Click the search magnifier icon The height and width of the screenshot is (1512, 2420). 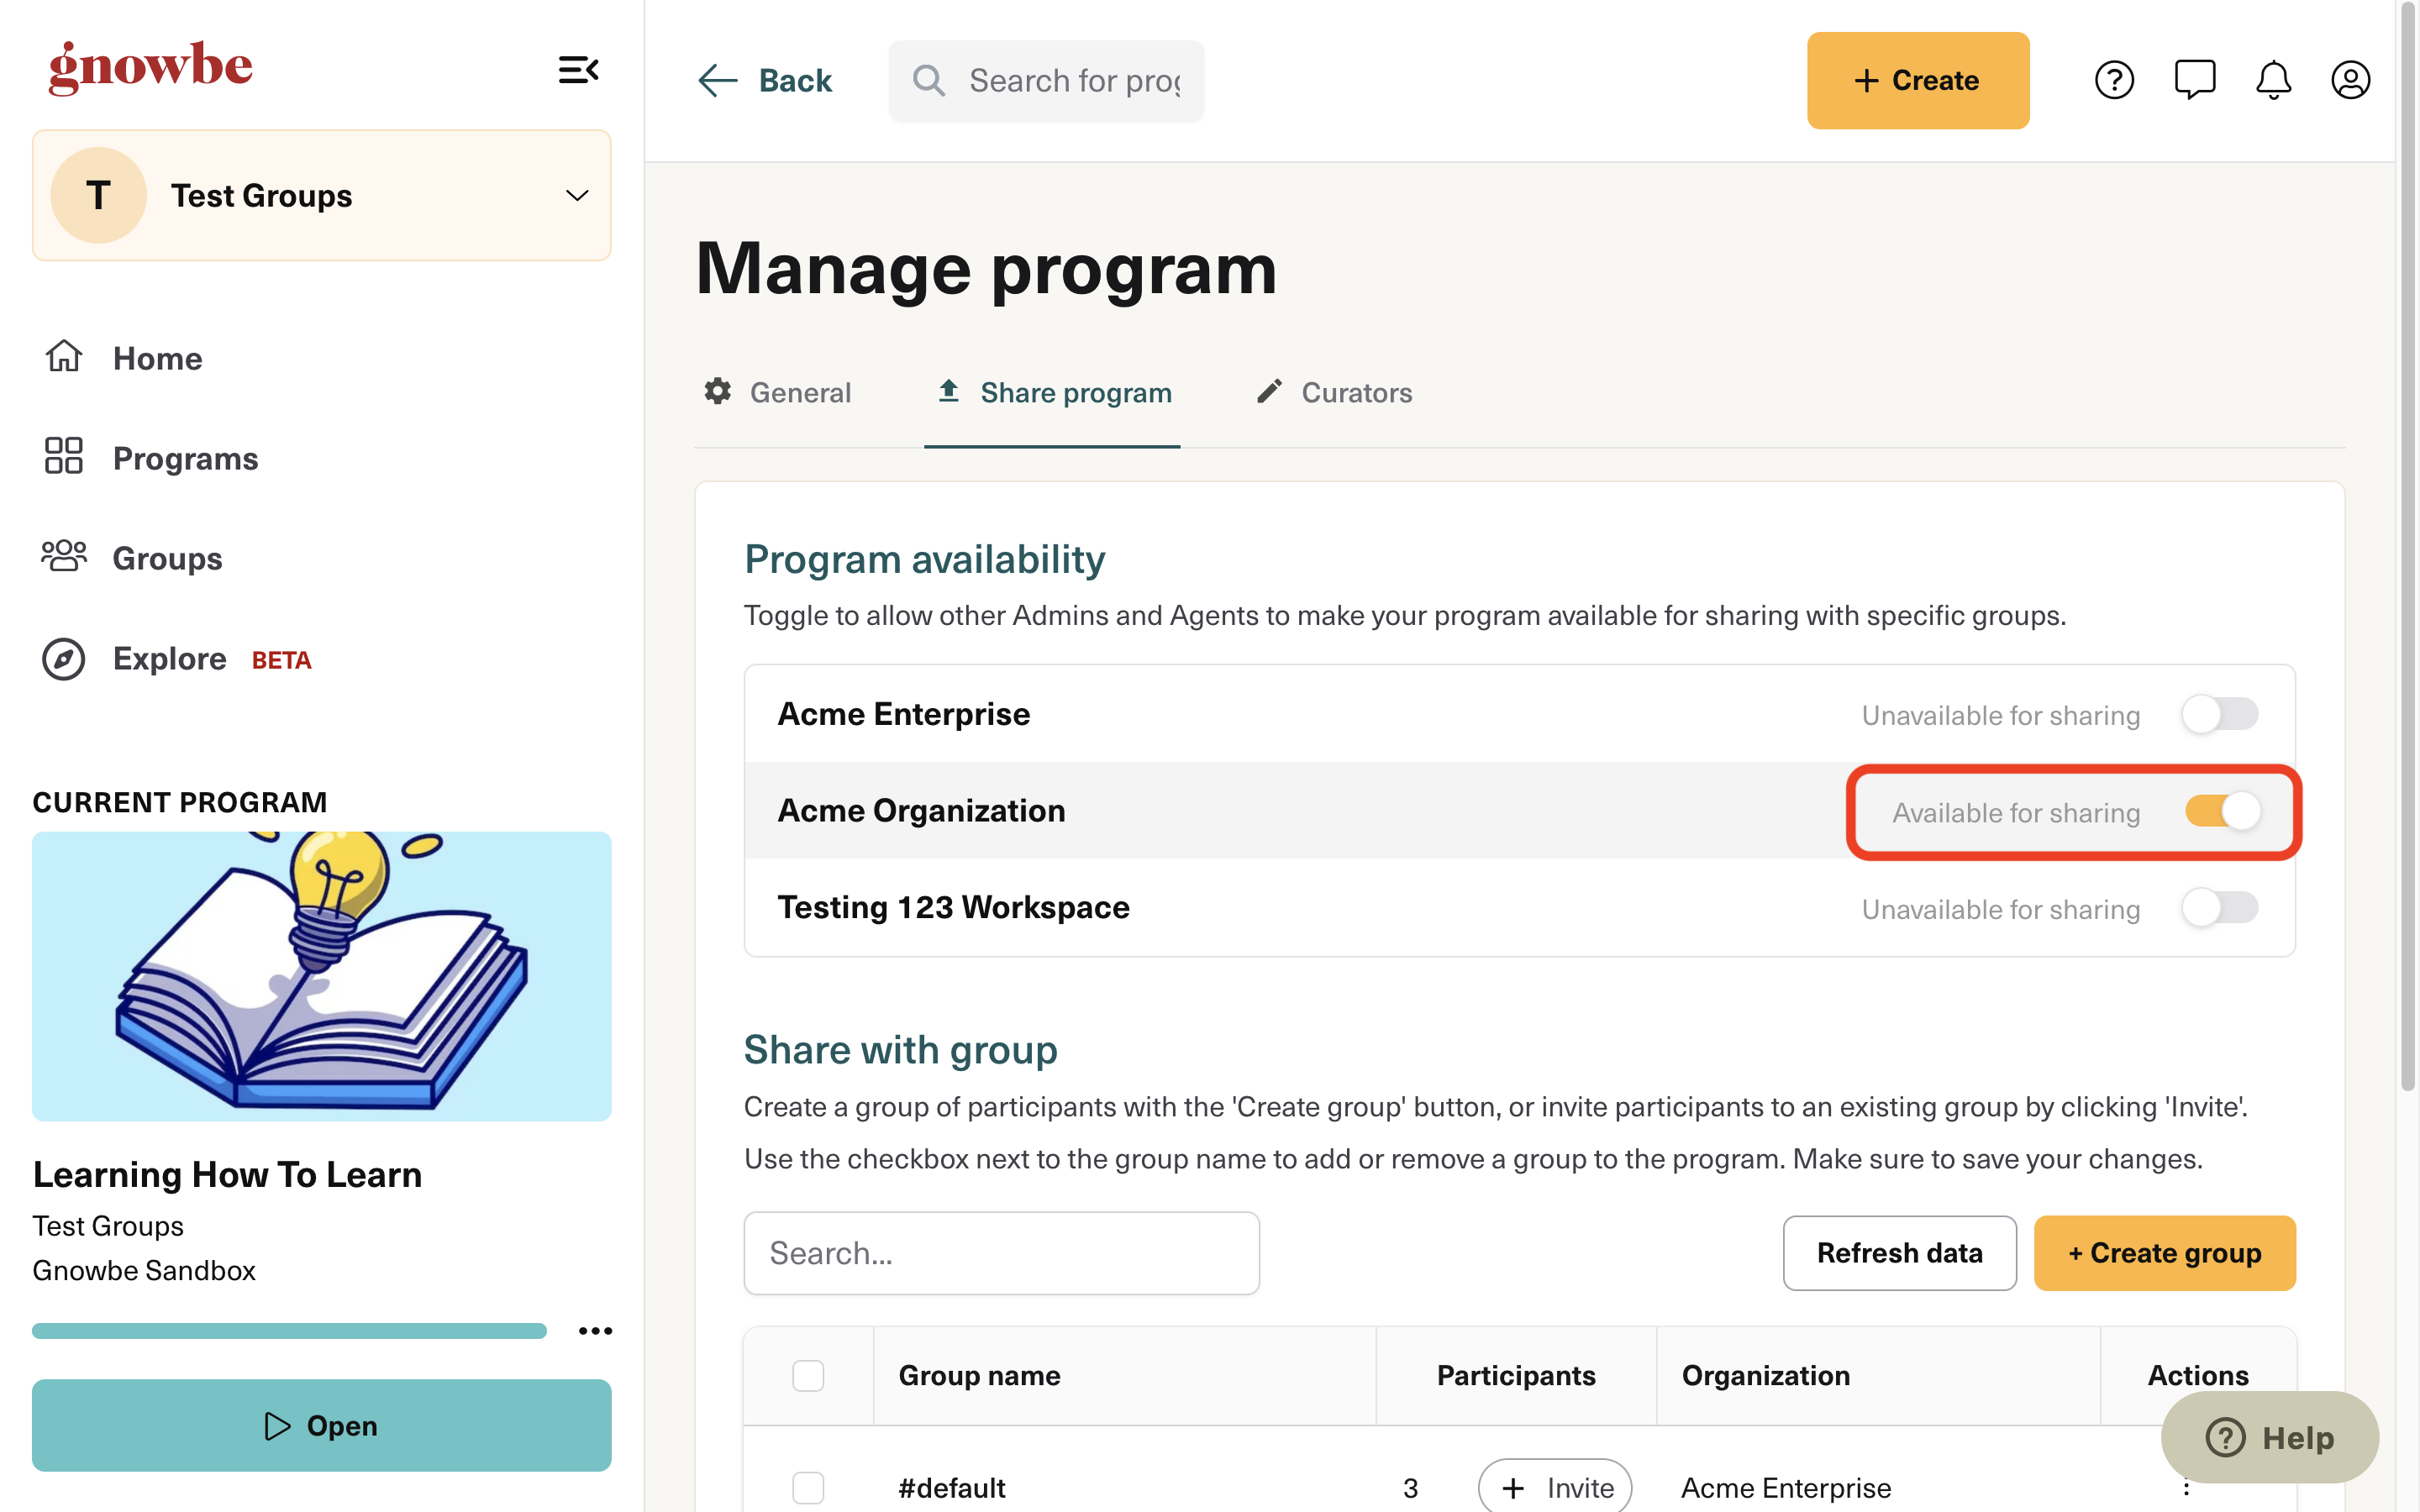pos(929,80)
